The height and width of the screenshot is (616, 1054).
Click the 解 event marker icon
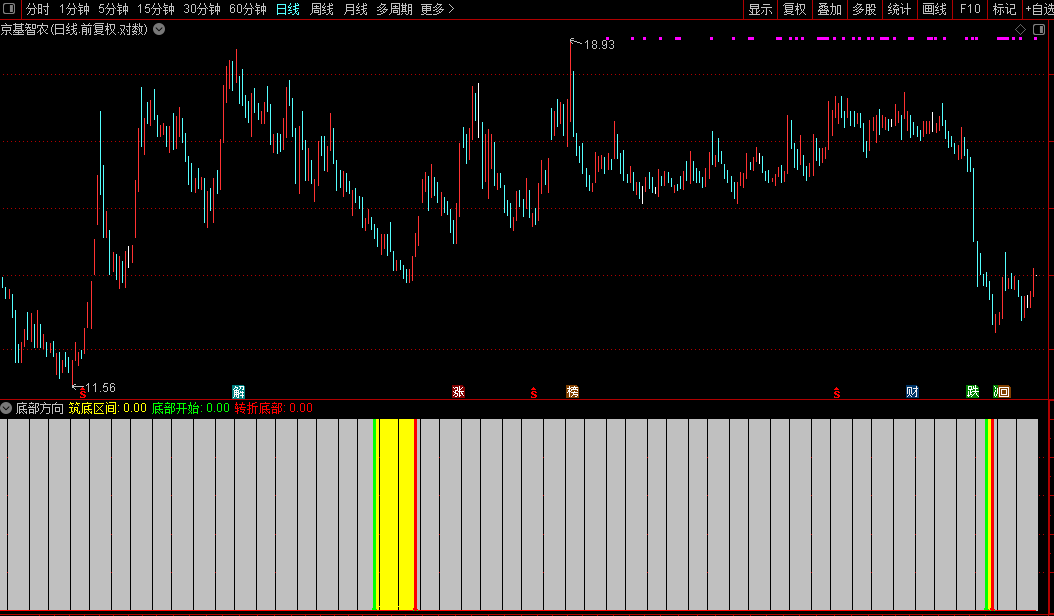pos(239,392)
